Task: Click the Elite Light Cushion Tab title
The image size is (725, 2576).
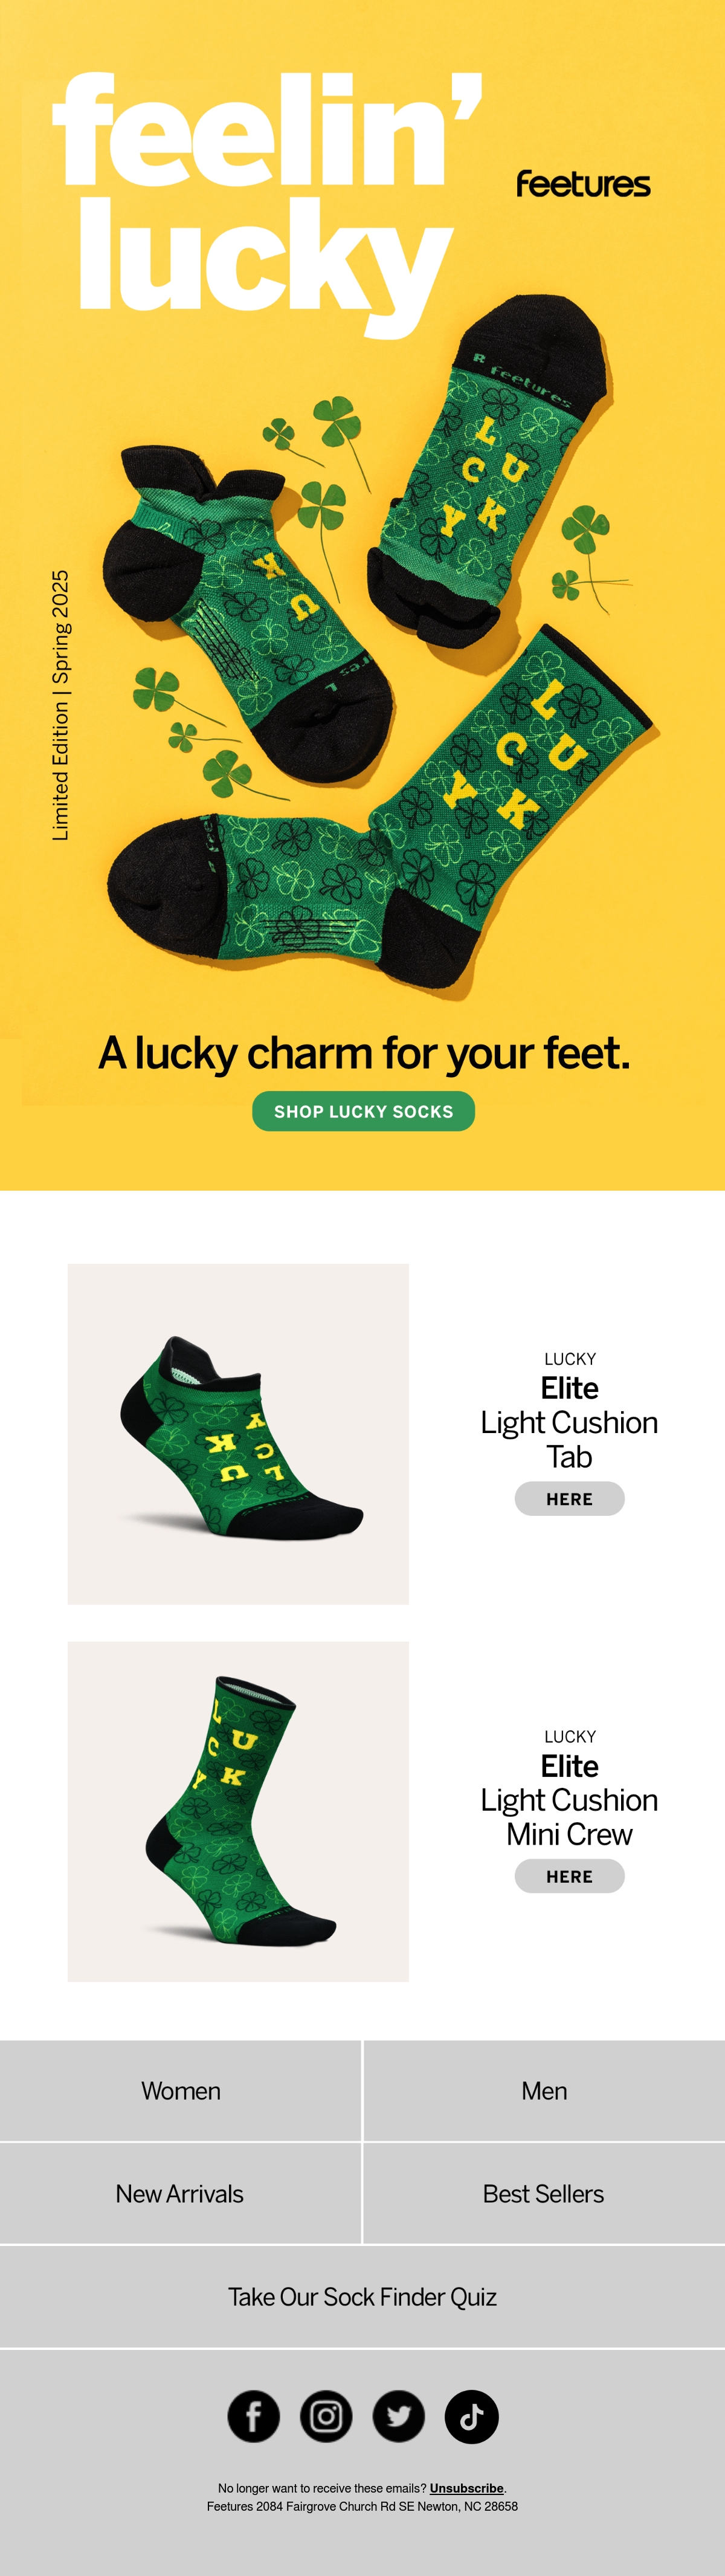Action: [x=569, y=1422]
